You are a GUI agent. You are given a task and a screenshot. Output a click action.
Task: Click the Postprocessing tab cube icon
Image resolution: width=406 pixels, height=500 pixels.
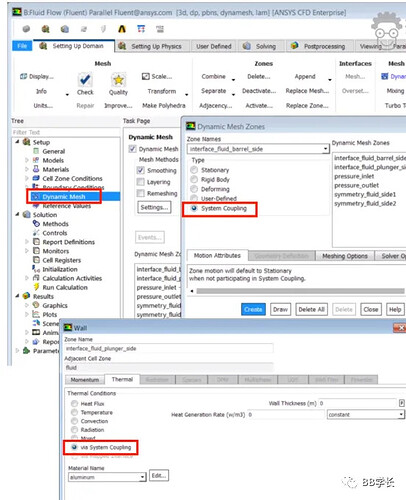pyautogui.click(x=294, y=46)
